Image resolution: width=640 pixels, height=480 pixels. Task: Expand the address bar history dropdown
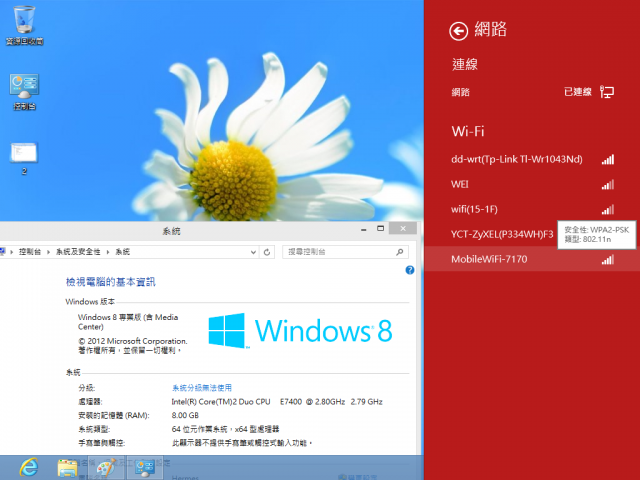[253, 252]
